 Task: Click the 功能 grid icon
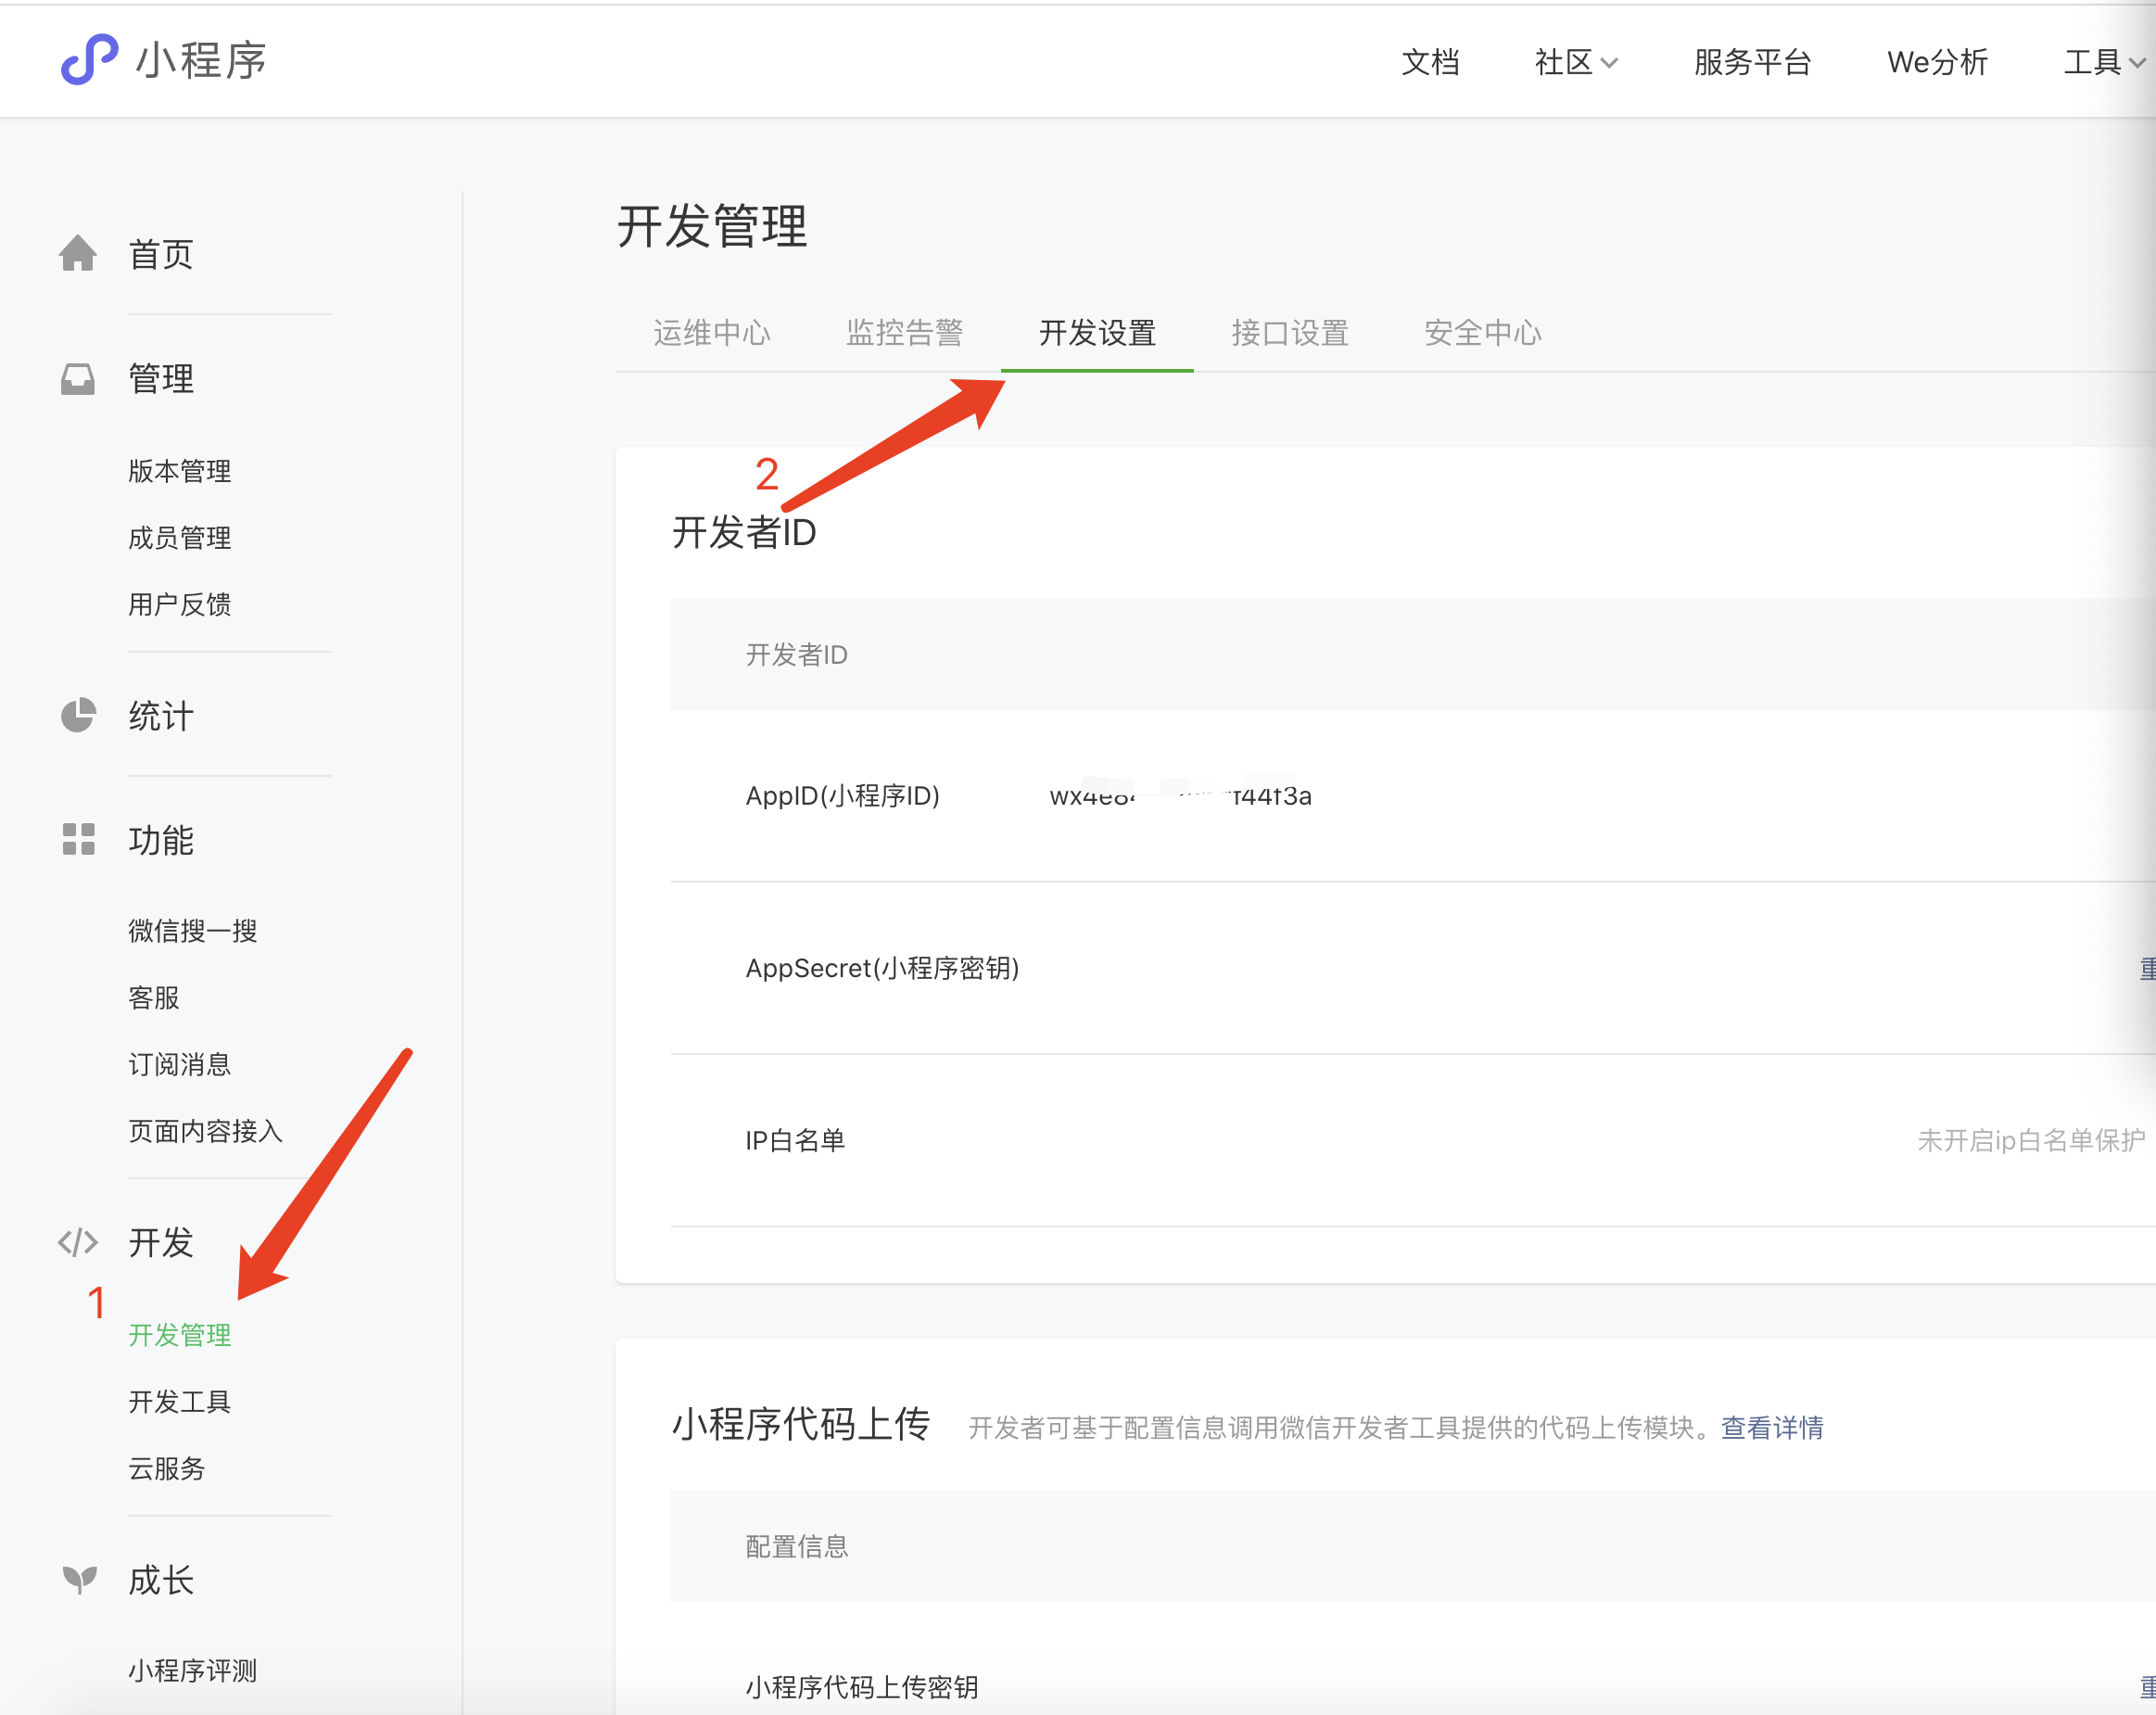pyautogui.click(x=78, y=840)
